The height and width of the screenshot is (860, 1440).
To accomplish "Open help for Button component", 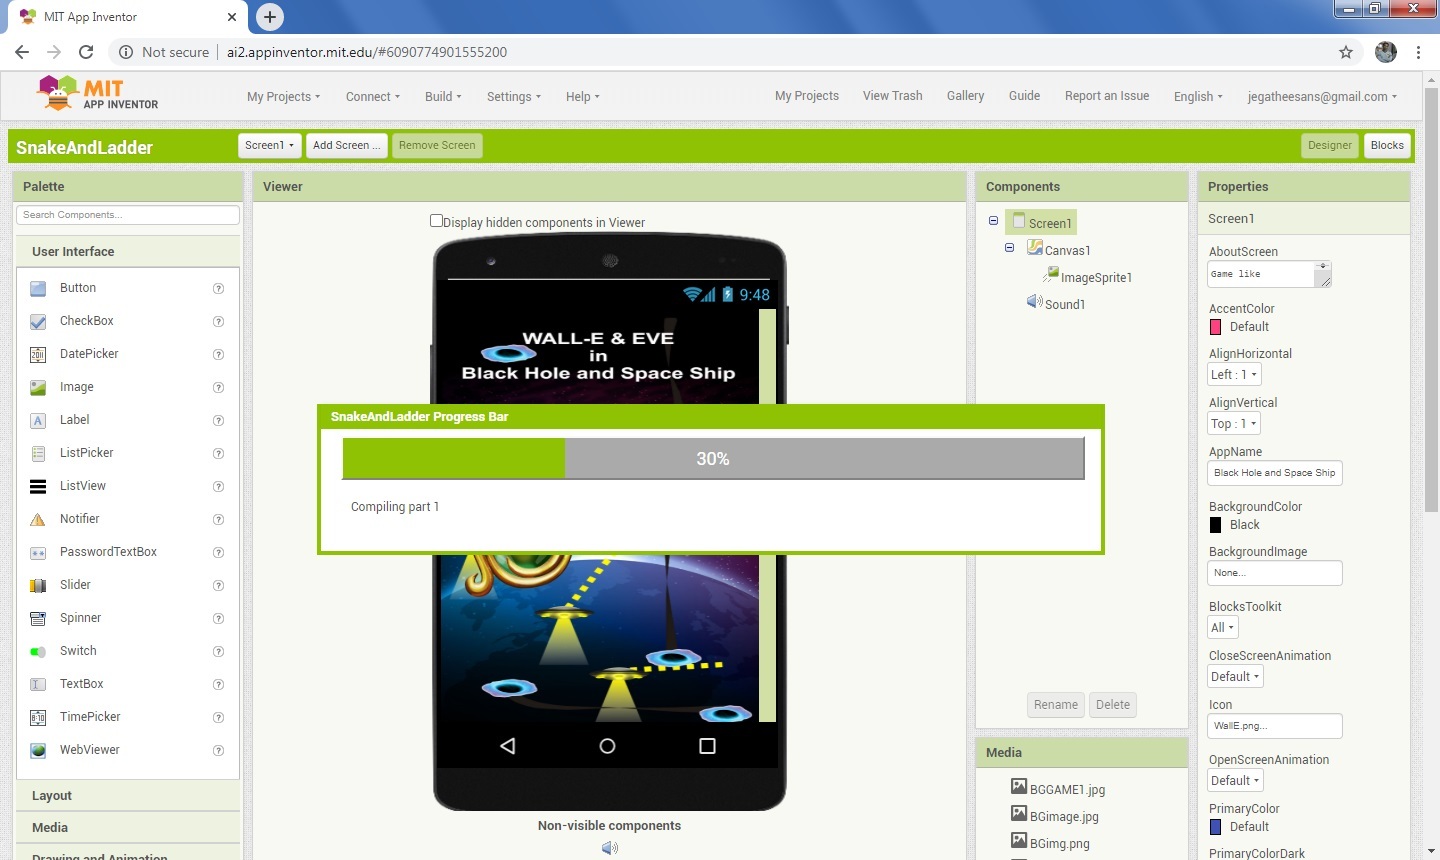I will pyautogui.click(x=218, y=289).
